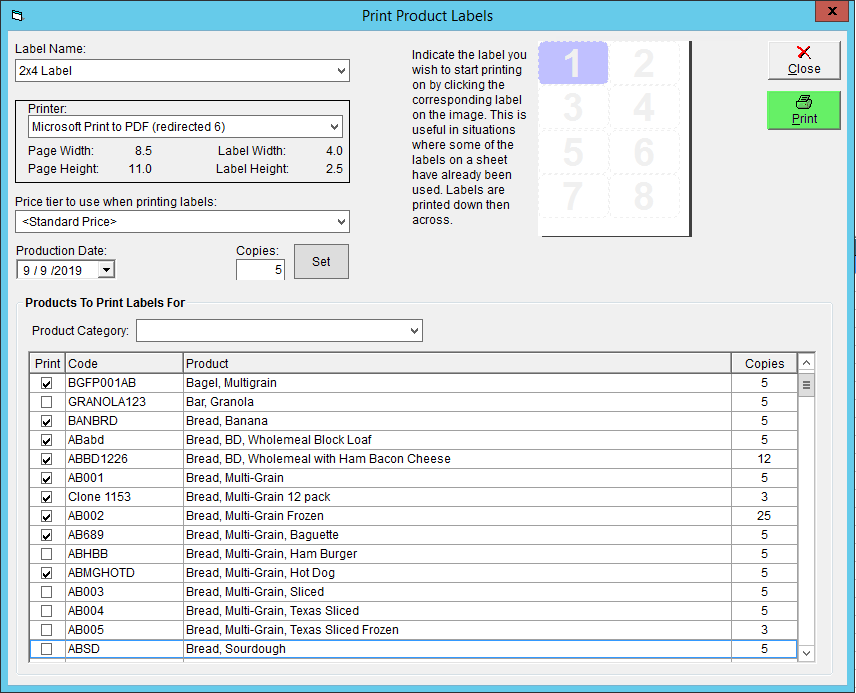Click the code cell AB689
The width and height of the screenshot is (856, 693).
[x=124, y=535]
